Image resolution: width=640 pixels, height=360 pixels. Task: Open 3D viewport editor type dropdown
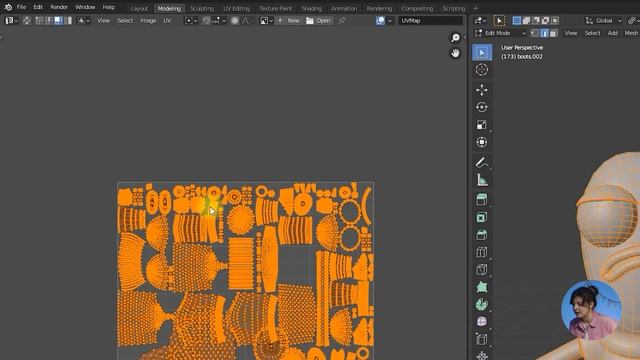click(480, 20)
